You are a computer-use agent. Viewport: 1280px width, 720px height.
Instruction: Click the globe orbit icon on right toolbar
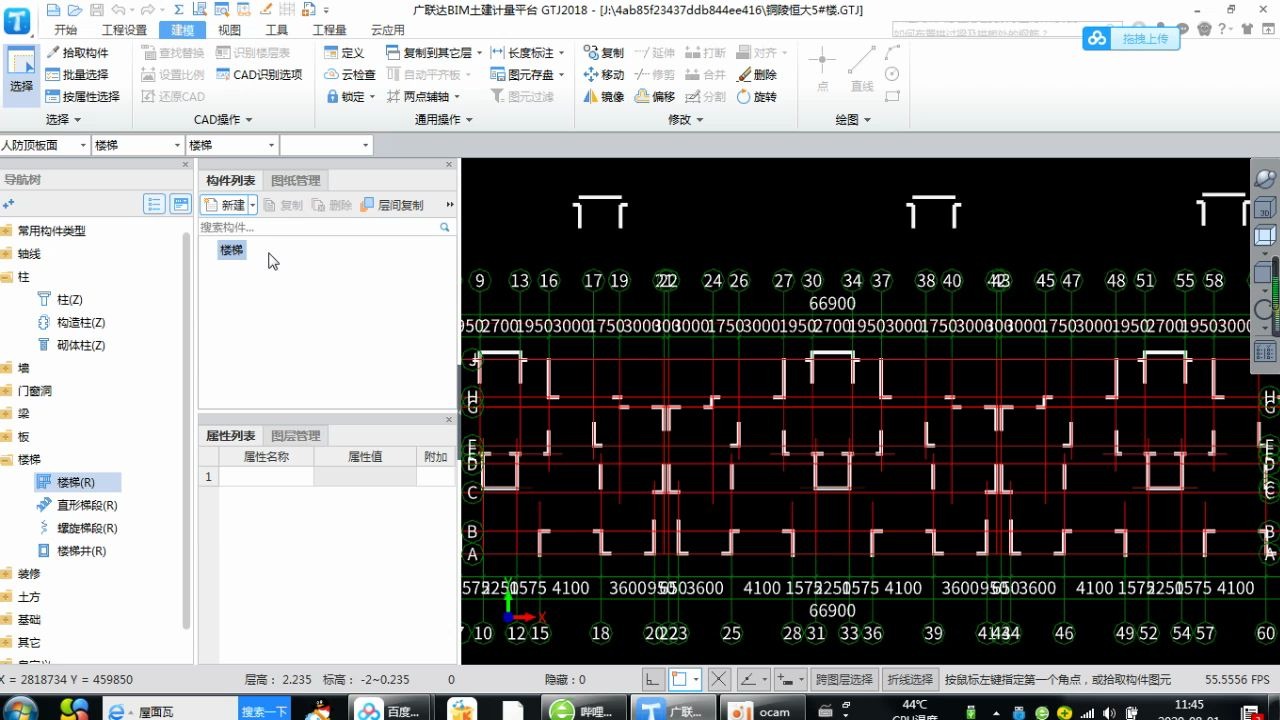pos(1265,179)
